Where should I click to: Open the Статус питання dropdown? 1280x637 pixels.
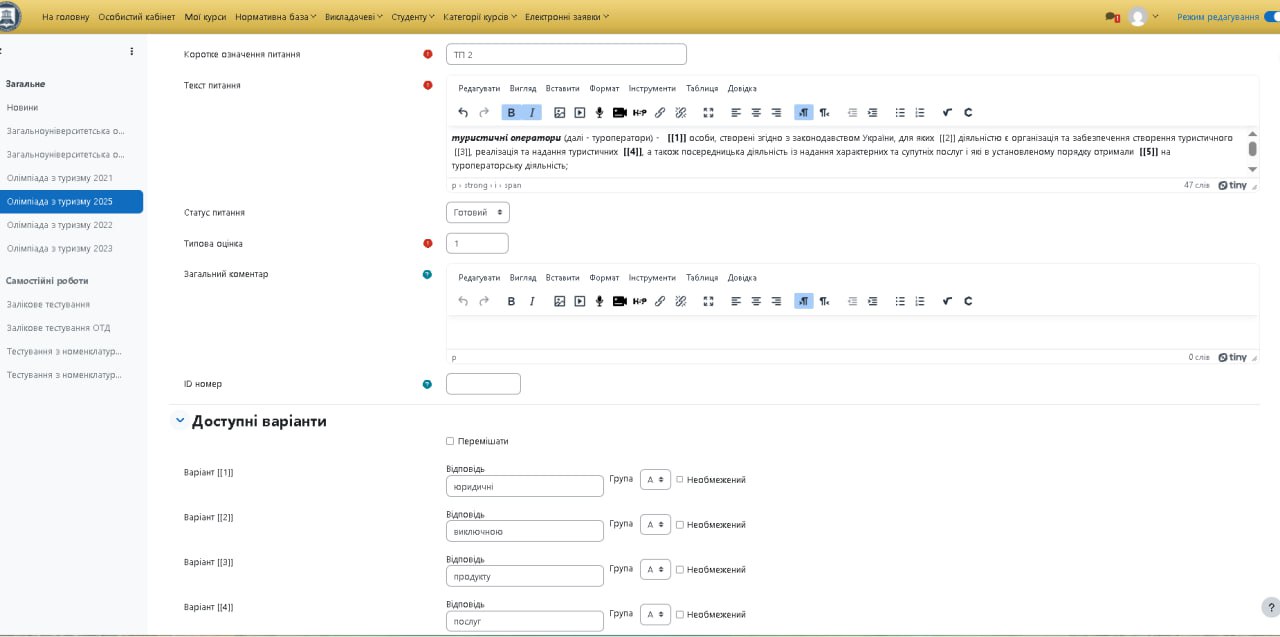(x=478, y=213)
